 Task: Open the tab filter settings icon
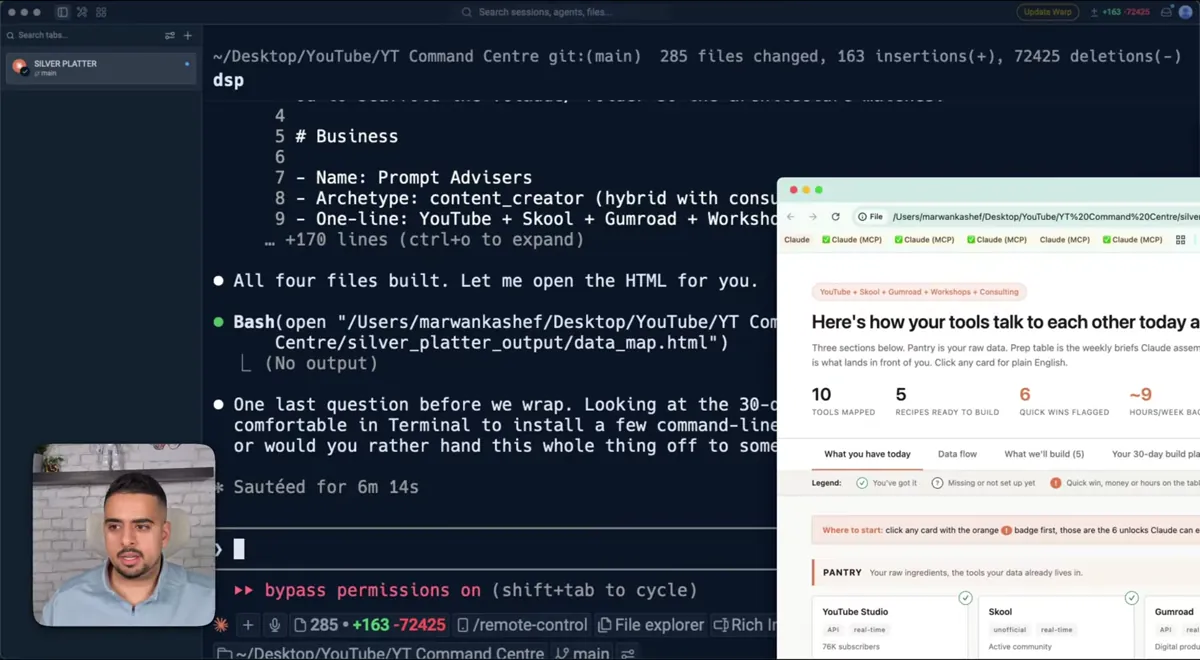point(170,35)
